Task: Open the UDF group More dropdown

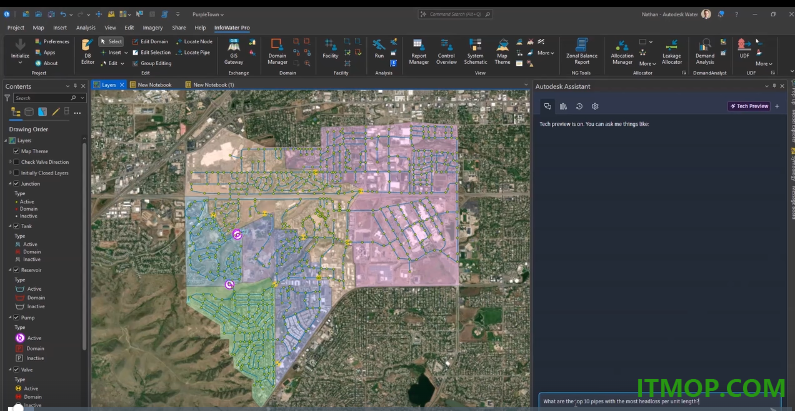Action: [x=764, y=64]
